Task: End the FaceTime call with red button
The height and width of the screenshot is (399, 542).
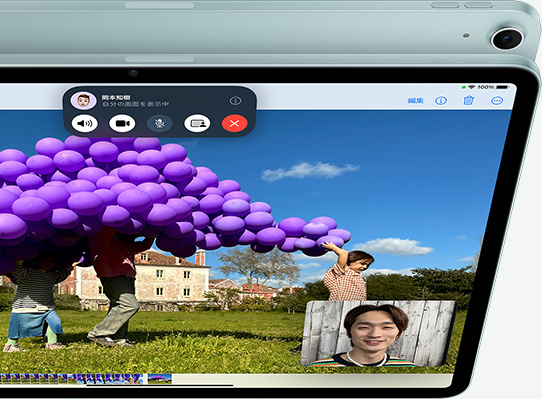Action: click(234, 123)
